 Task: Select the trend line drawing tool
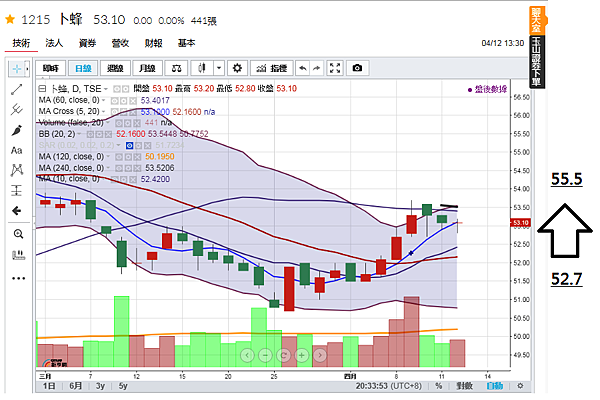point(16,90)
